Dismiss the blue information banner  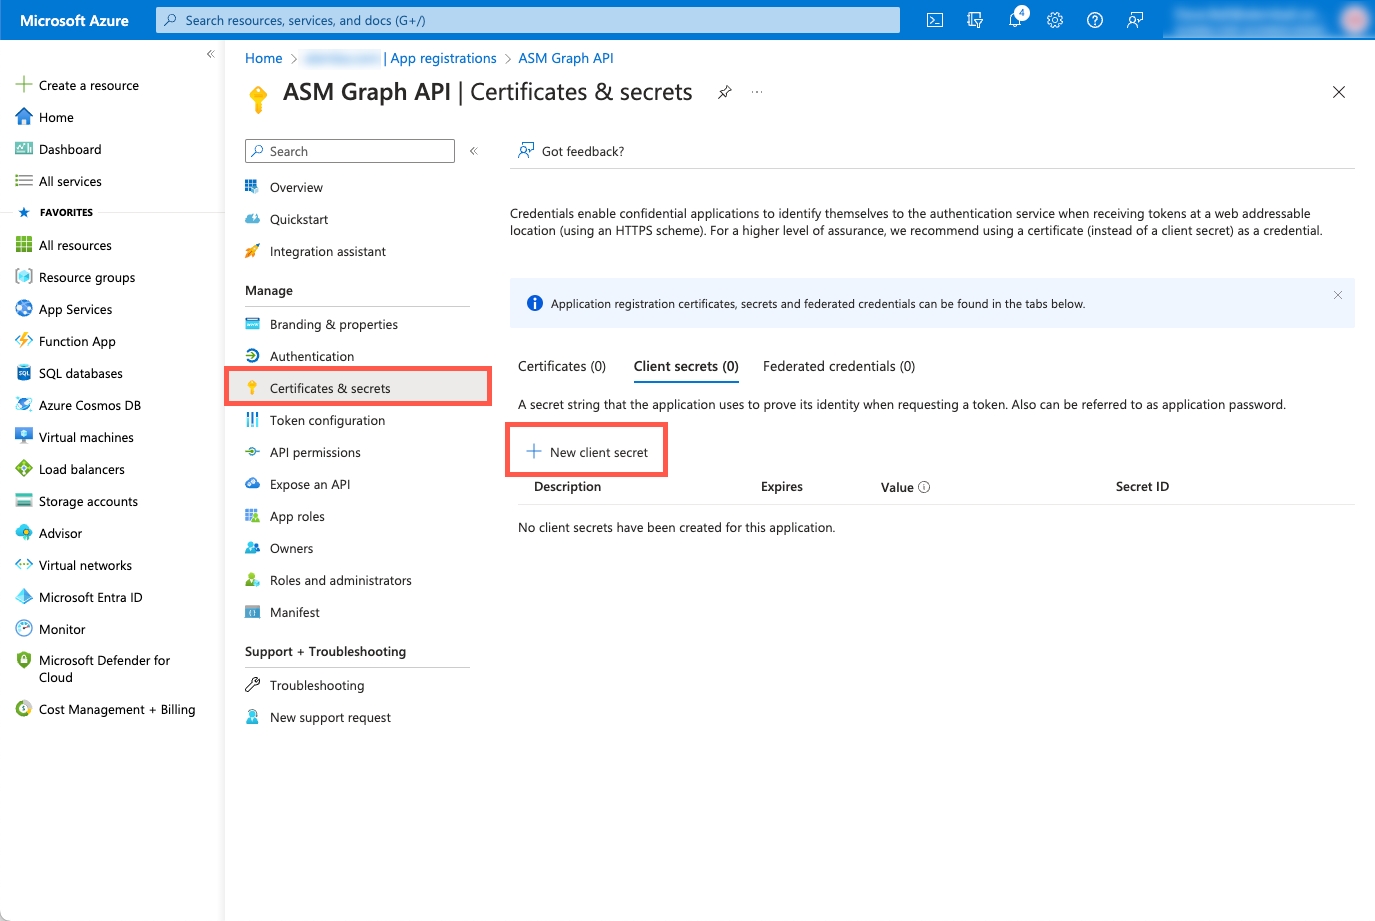[x=1337, y=295]
